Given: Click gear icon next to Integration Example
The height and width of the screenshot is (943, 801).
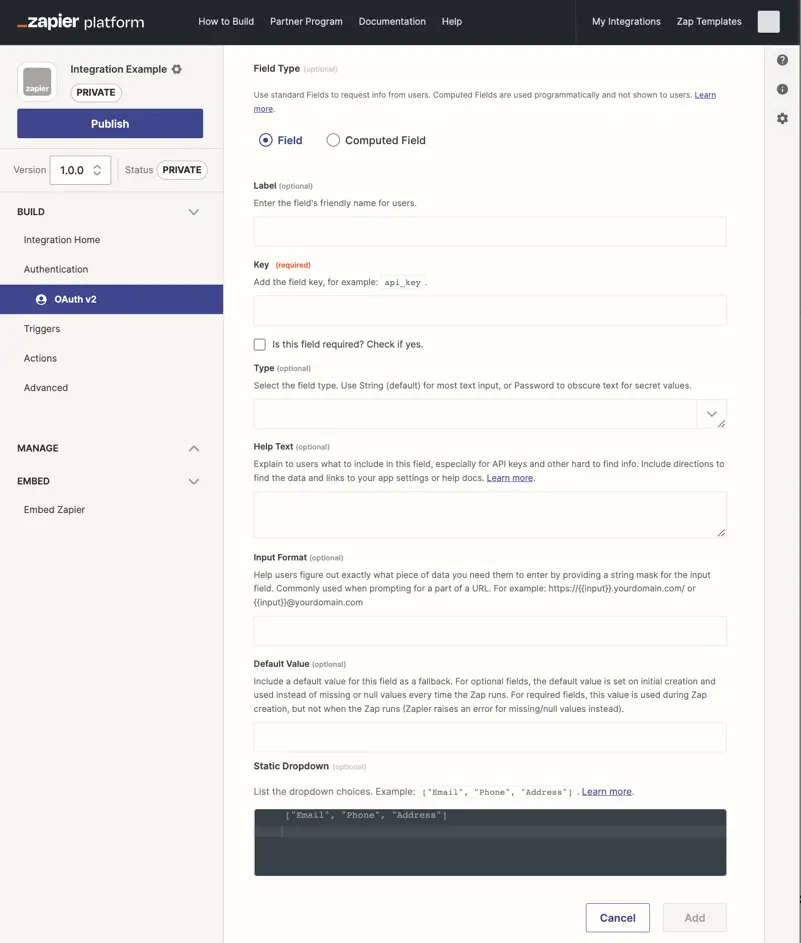Looking at the screenshot, I should coord(177,69).
